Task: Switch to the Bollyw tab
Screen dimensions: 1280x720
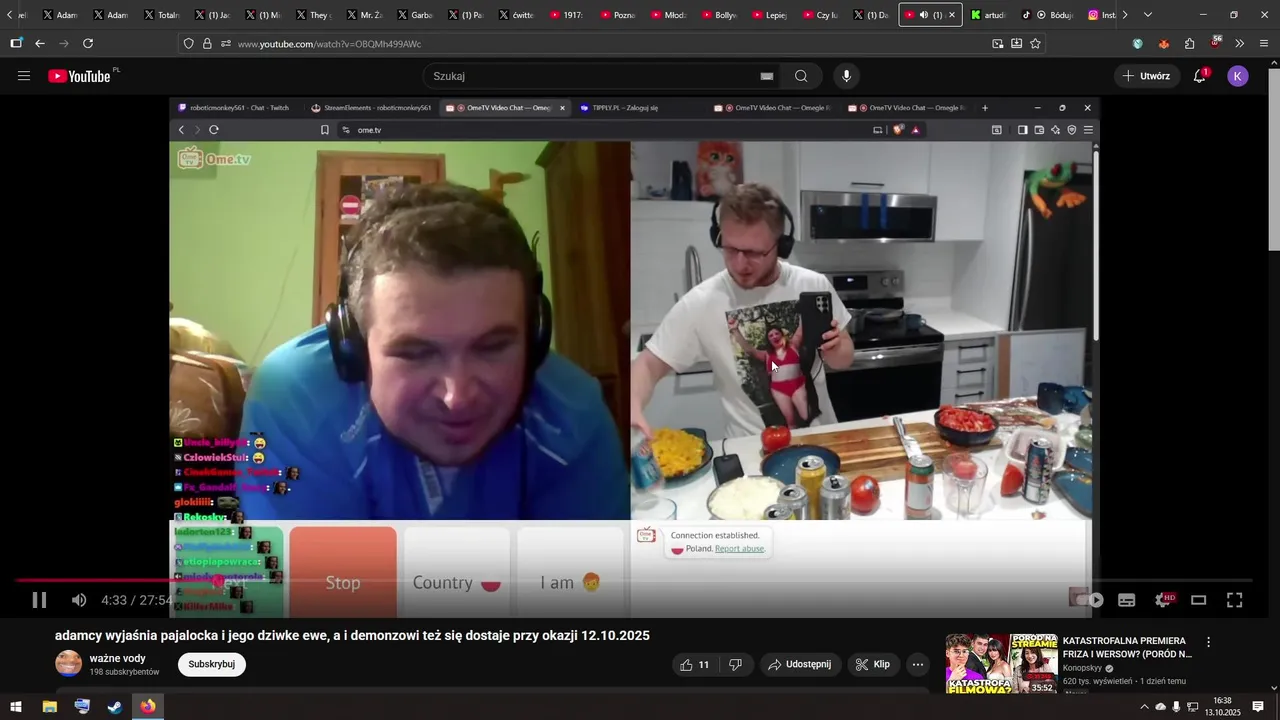Action: coord(720,15)
